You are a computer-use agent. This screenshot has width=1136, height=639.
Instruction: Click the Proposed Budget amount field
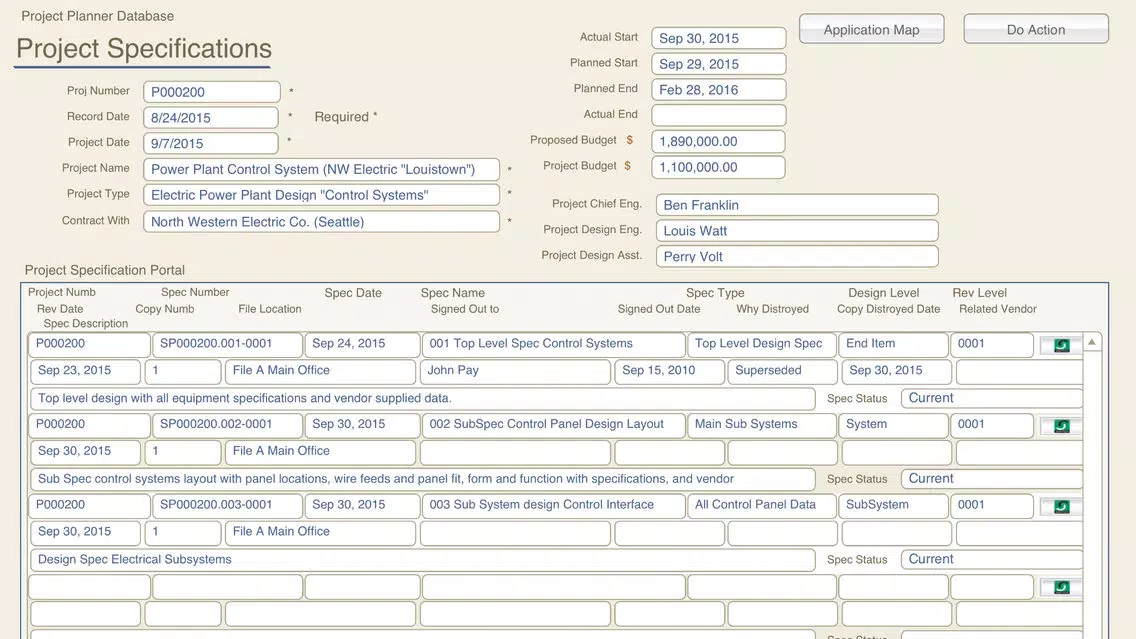(x=718, y=142)
